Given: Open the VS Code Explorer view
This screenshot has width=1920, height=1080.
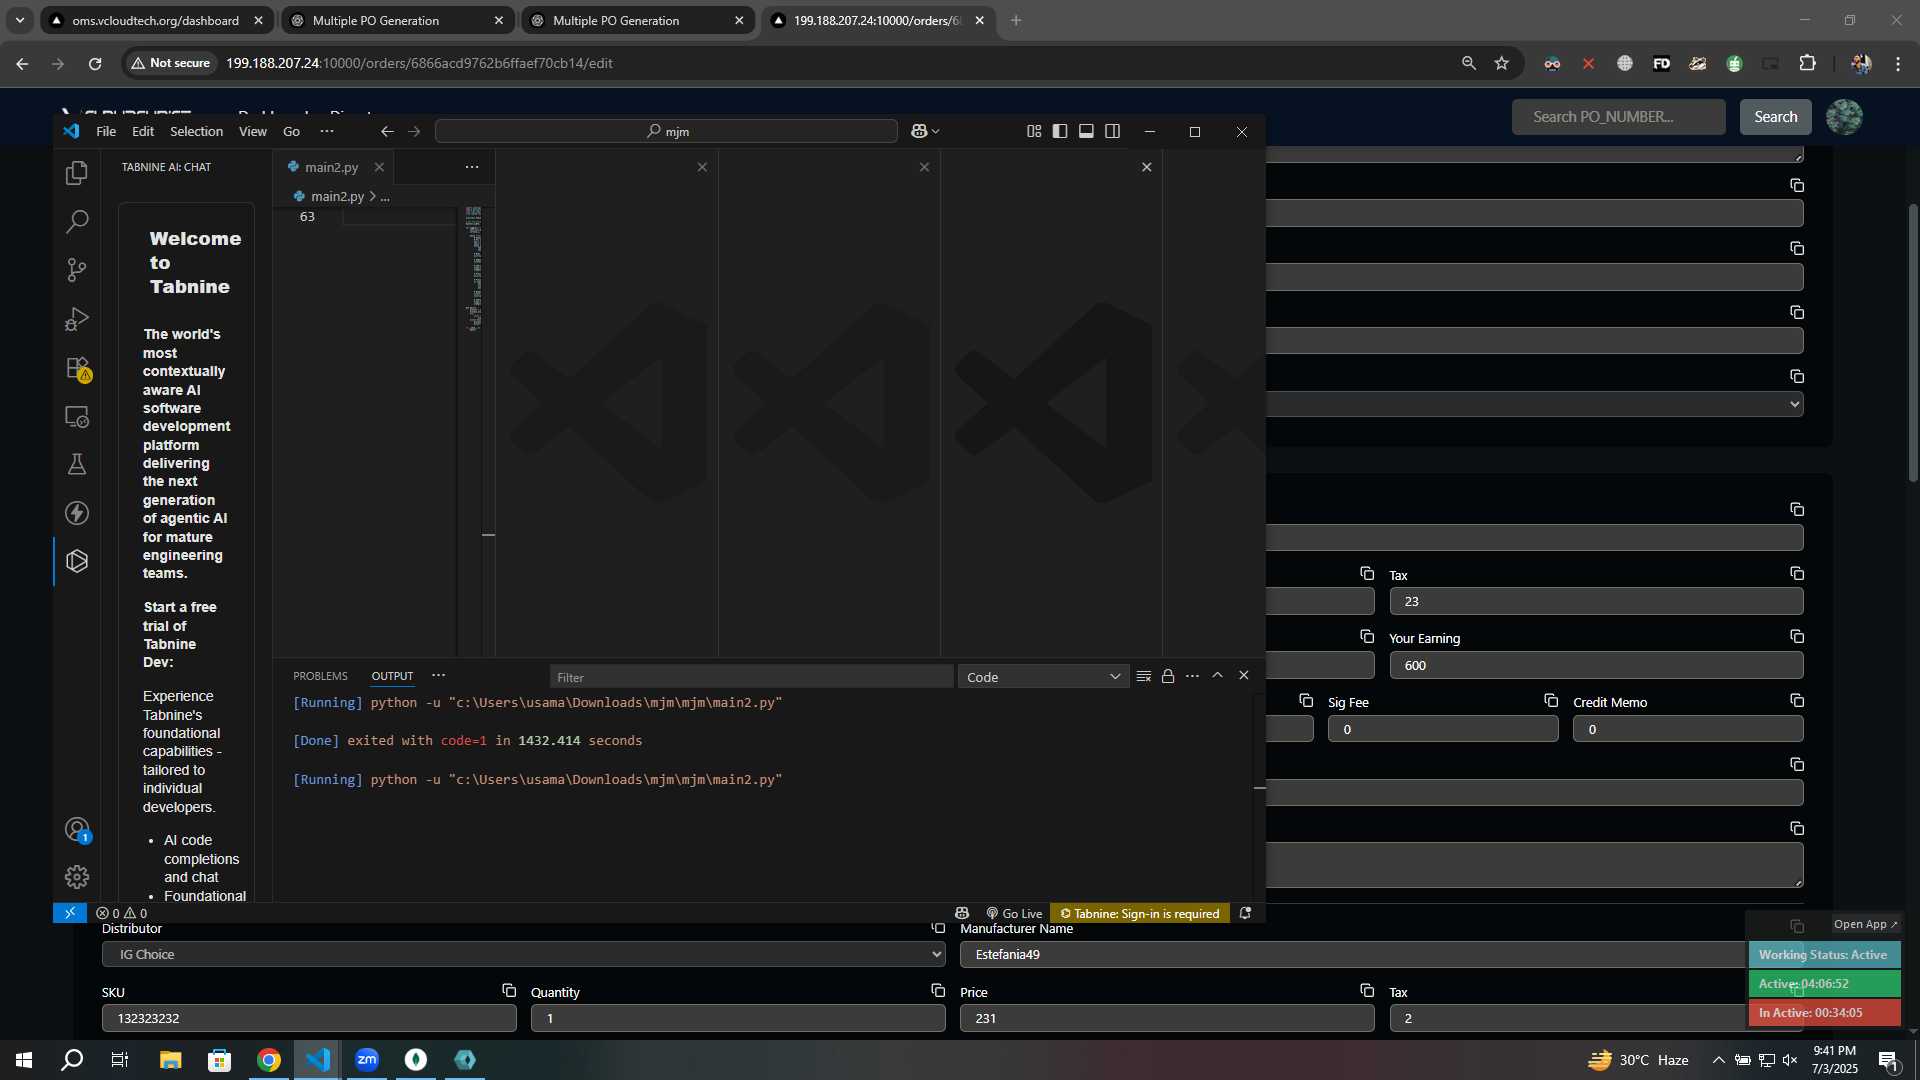Looking at the screenshot, I should (x=77, y=173).
